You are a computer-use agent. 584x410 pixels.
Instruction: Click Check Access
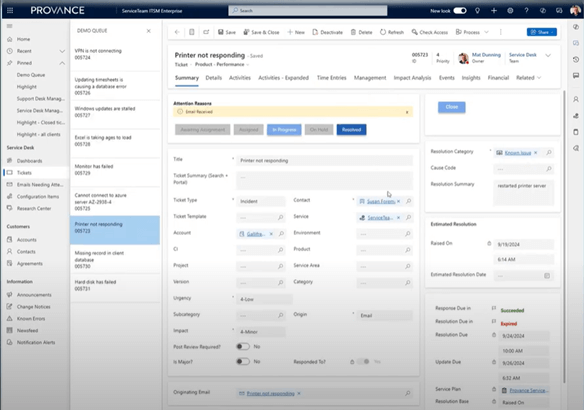pos(429,32)
